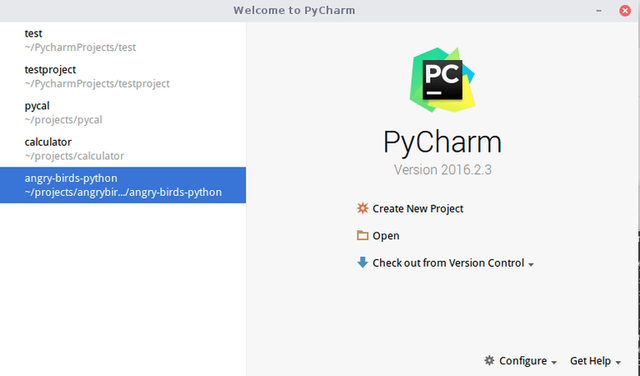Screen dimensions: 640x376
Task: Click the blue Check out download arrow icon
Action: (362, 262)
